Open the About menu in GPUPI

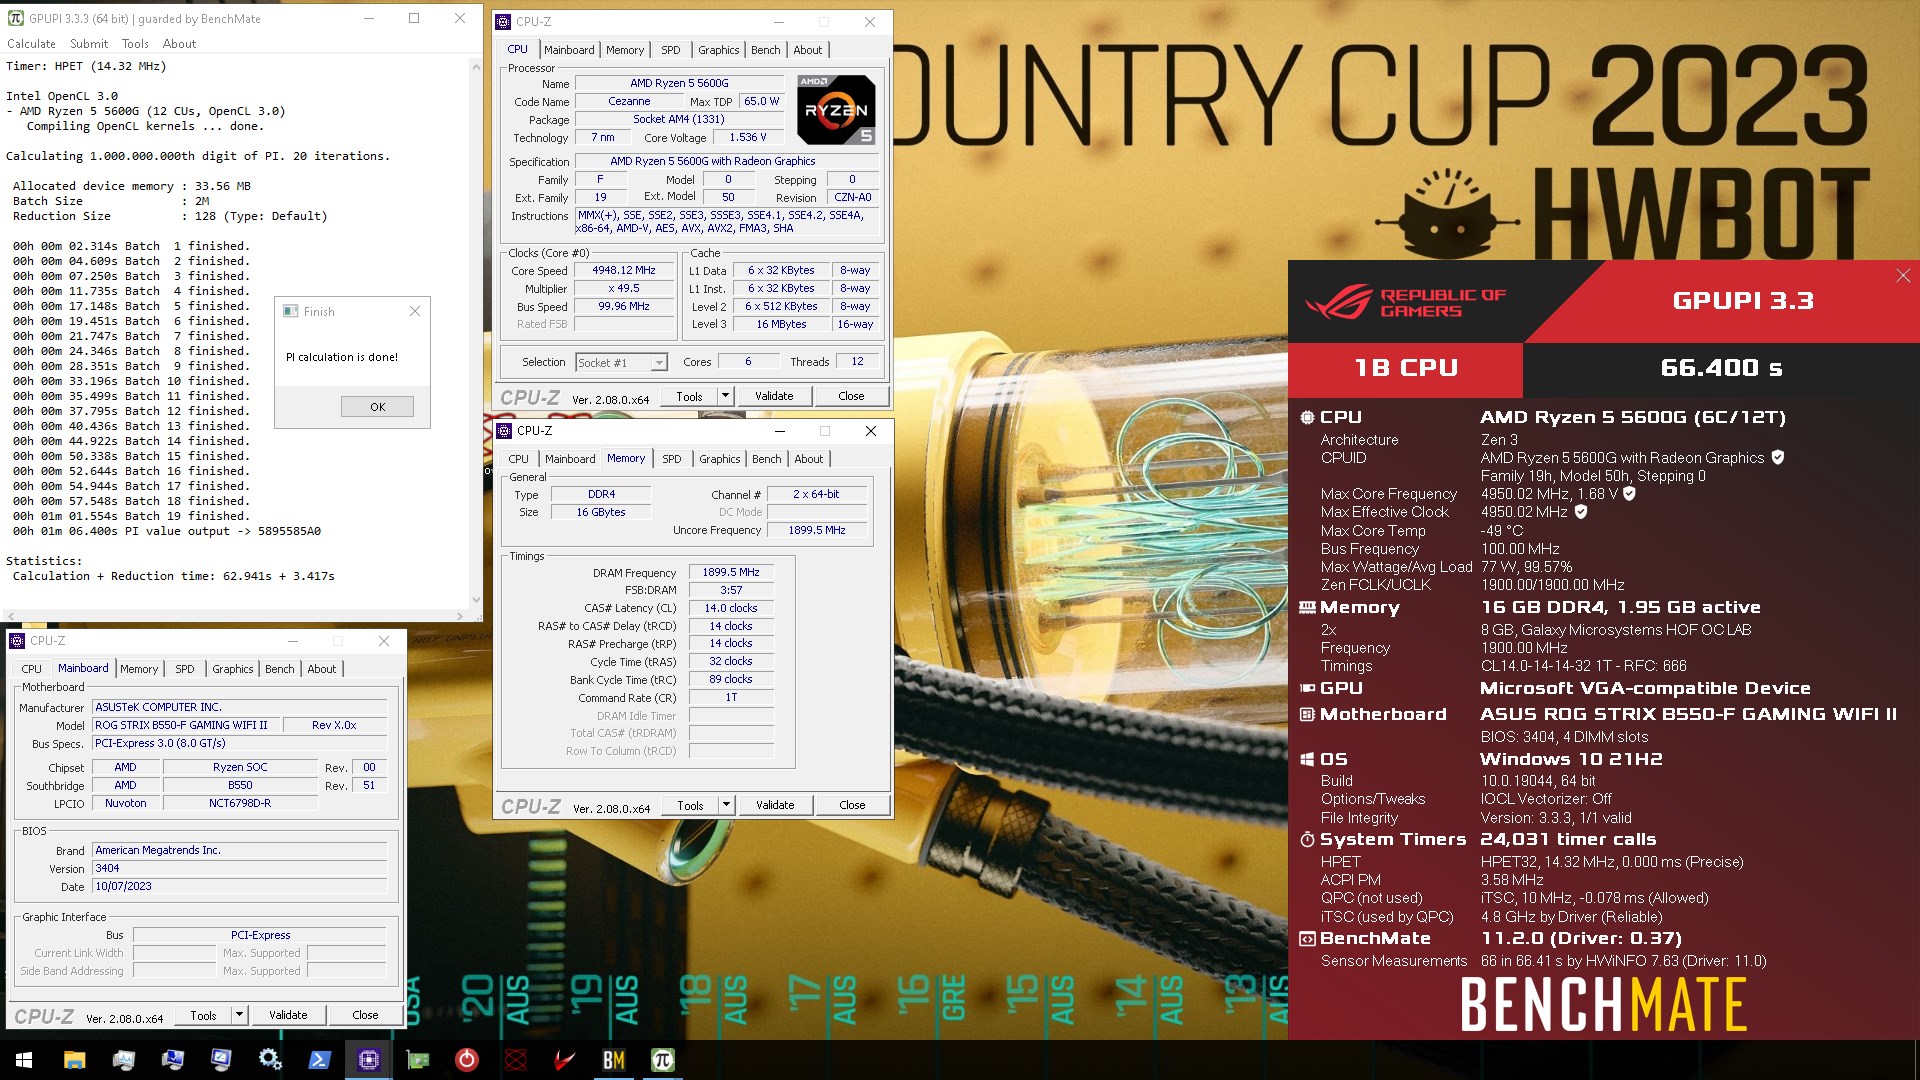tap(179, 44)
